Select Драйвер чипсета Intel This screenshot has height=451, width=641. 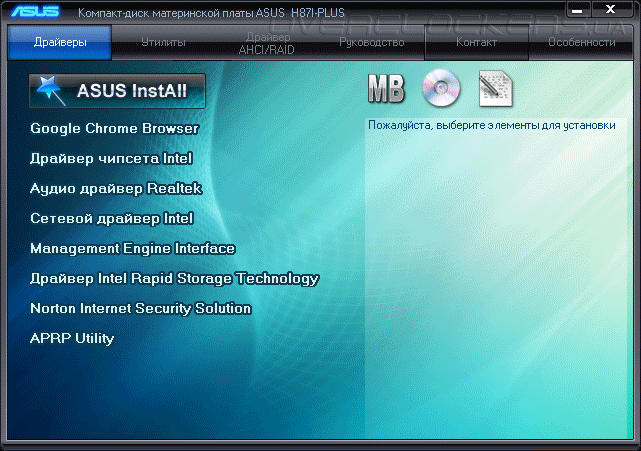(111, 158)
